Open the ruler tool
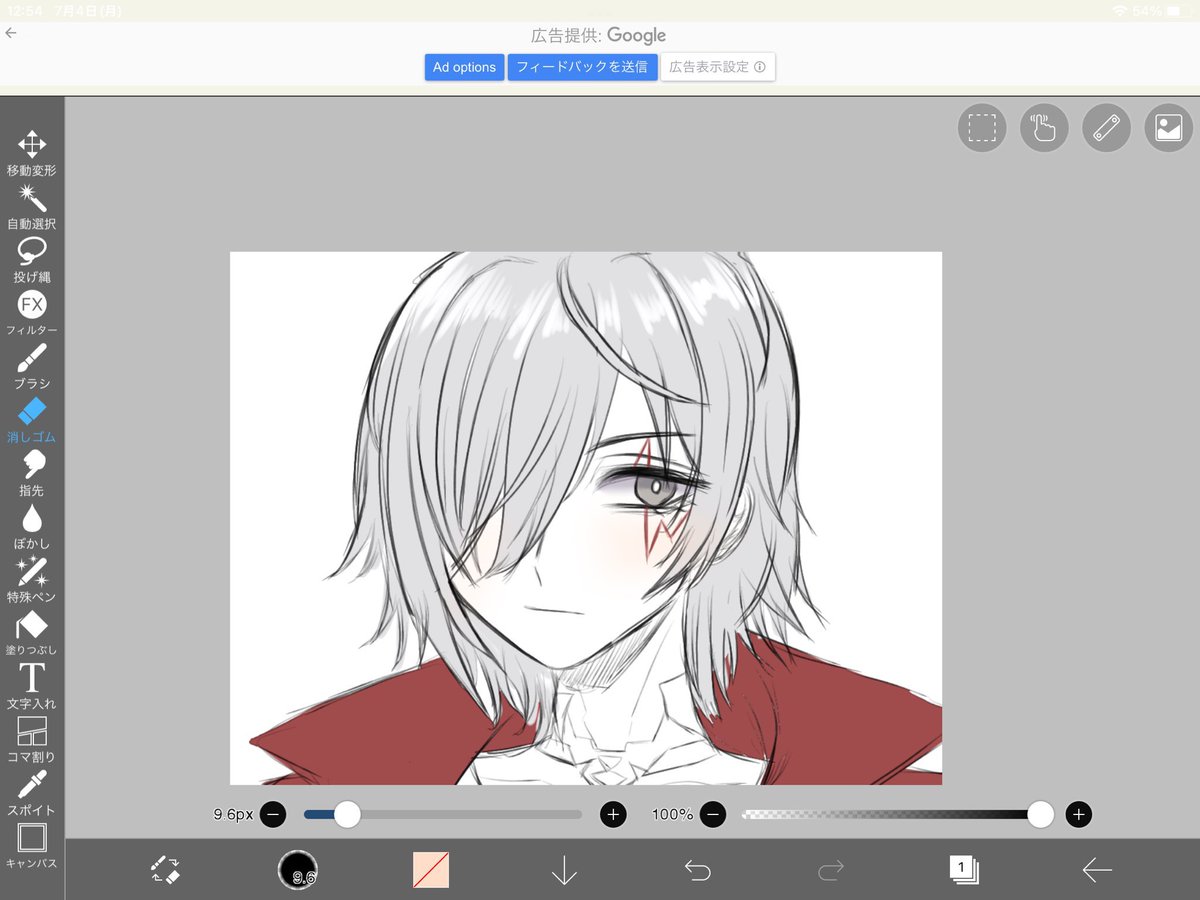 pyautogui.click(x=1106, y=128)
